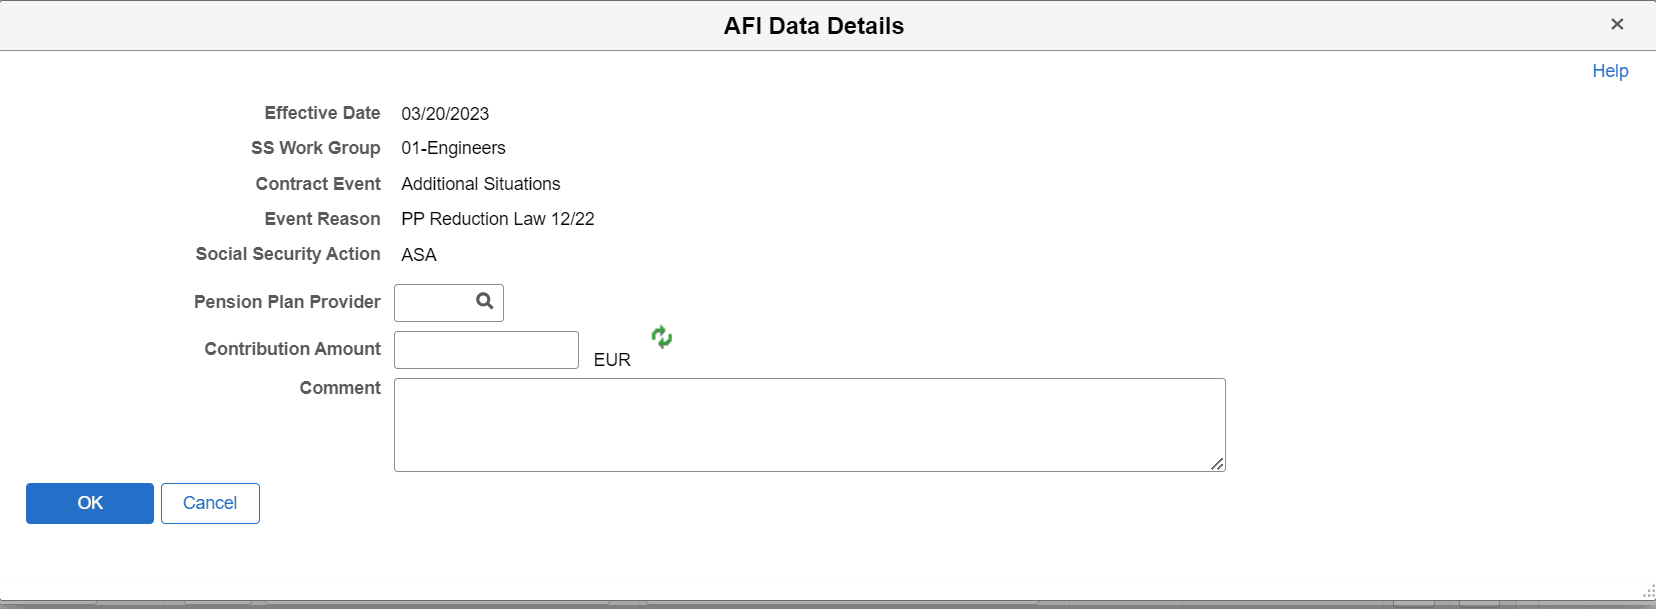Viewport: 1656px width, 609px height.
Task: Select the SS Work Group value 01-Engineers
Action: [x=453, y=148]
